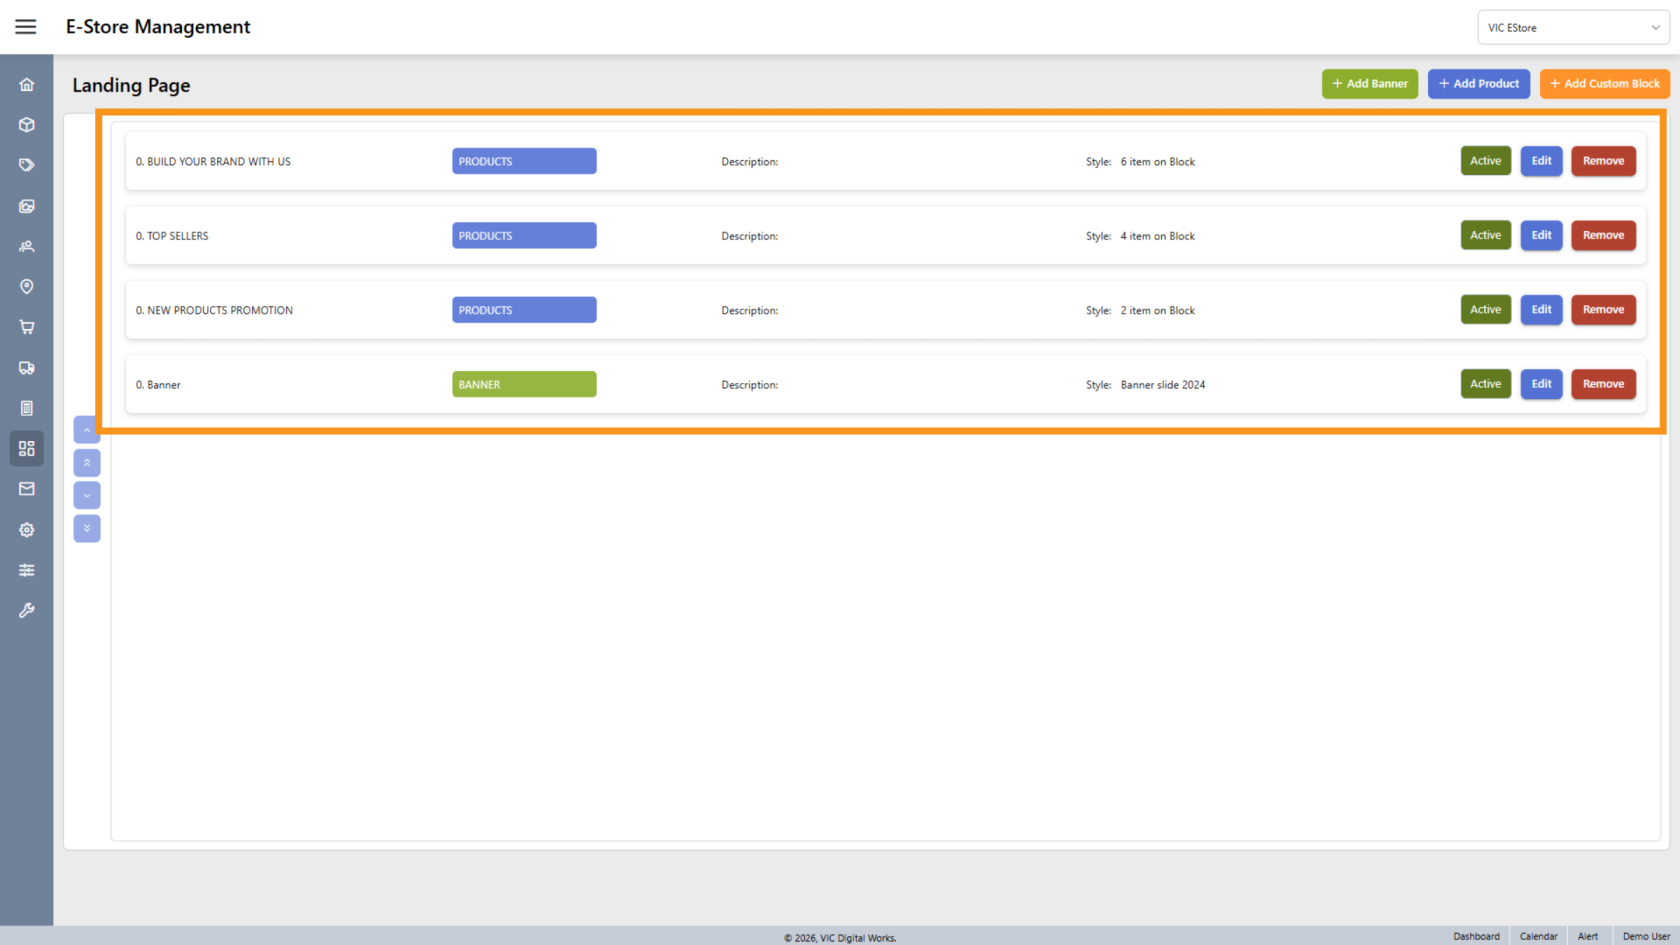Expand the VIC EStore store dropdown
Screen dimensions: 1680x945
point(1573,28)
